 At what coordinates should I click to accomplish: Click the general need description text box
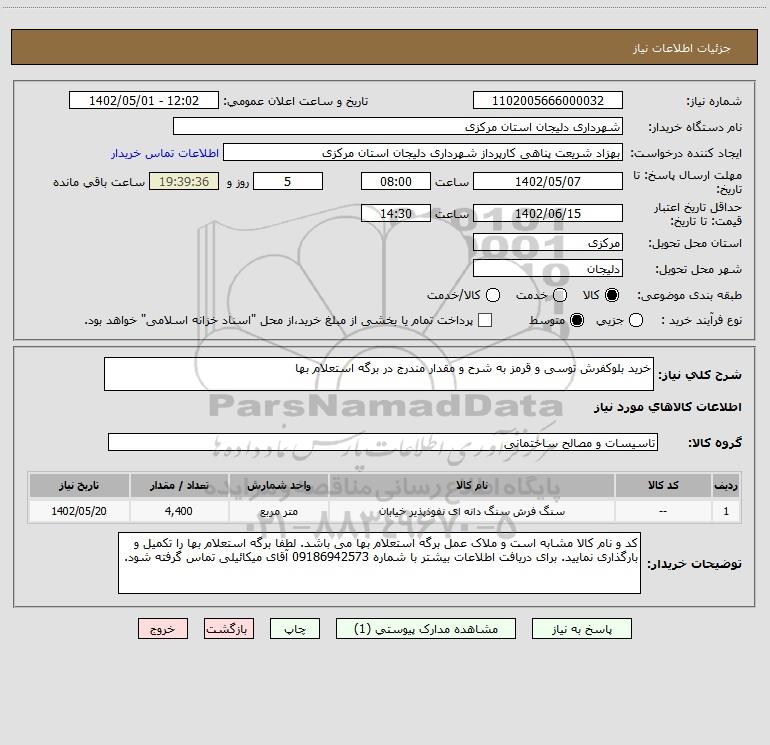coord(379,374)
